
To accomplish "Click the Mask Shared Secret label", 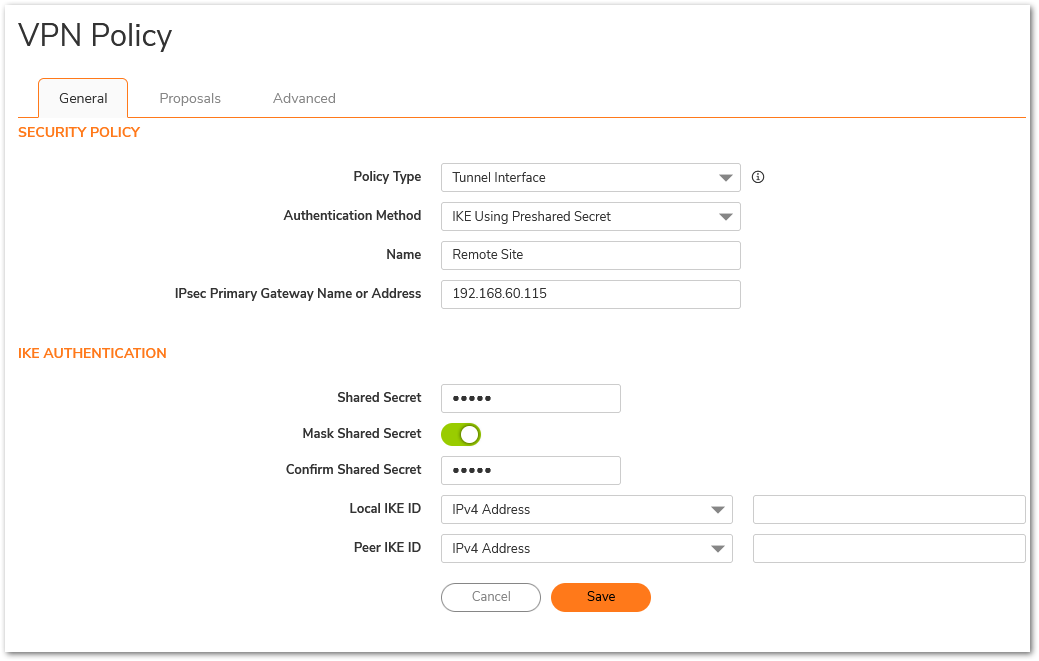I will (x=362, y=433).
